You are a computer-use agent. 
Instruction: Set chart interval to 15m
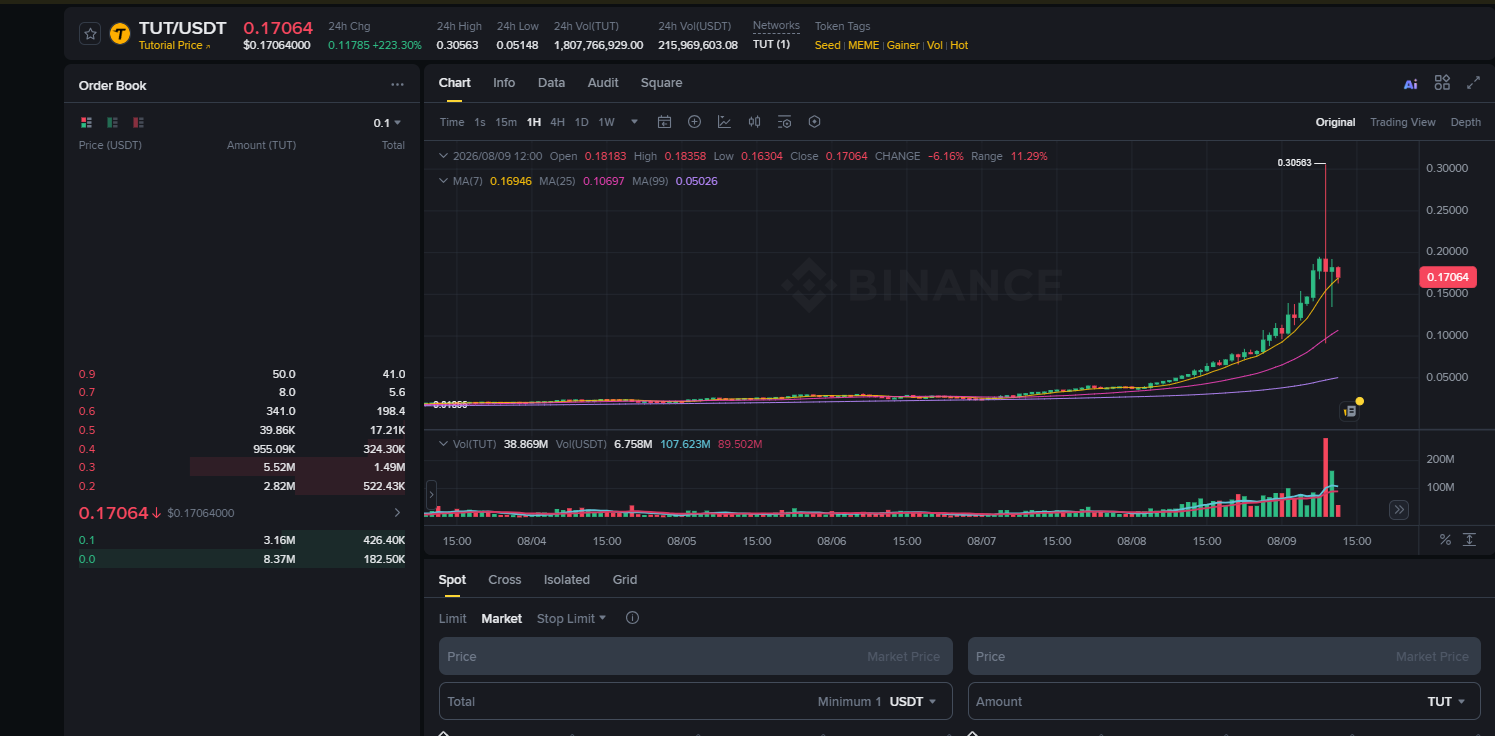pos(506,122)
